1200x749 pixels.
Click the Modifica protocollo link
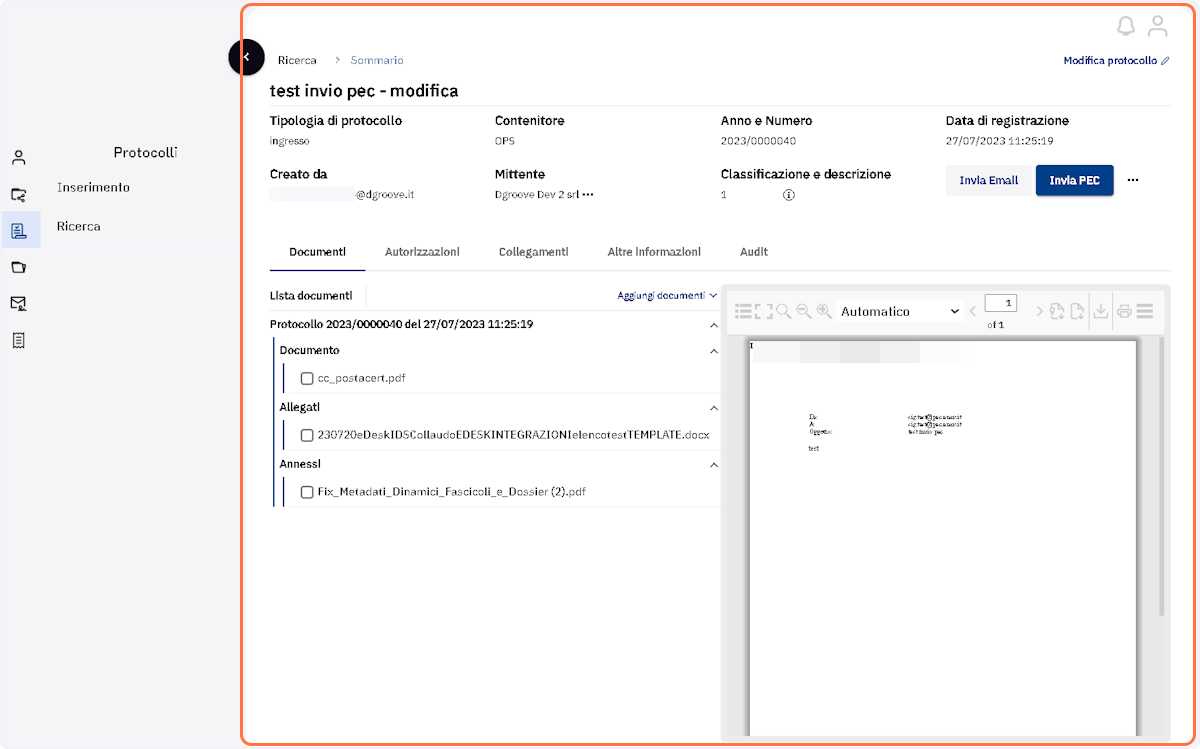[x=1110, y=61]
